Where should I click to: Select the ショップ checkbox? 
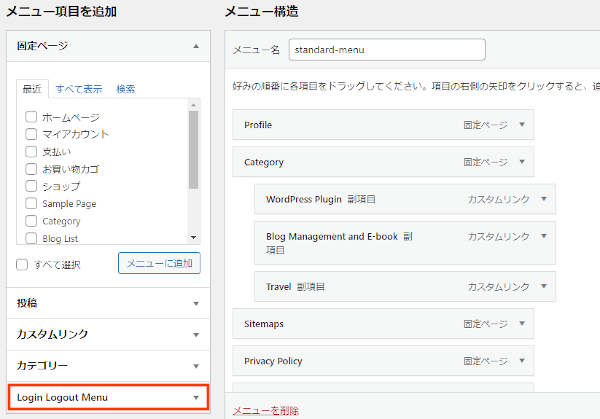tap(31, 186)
